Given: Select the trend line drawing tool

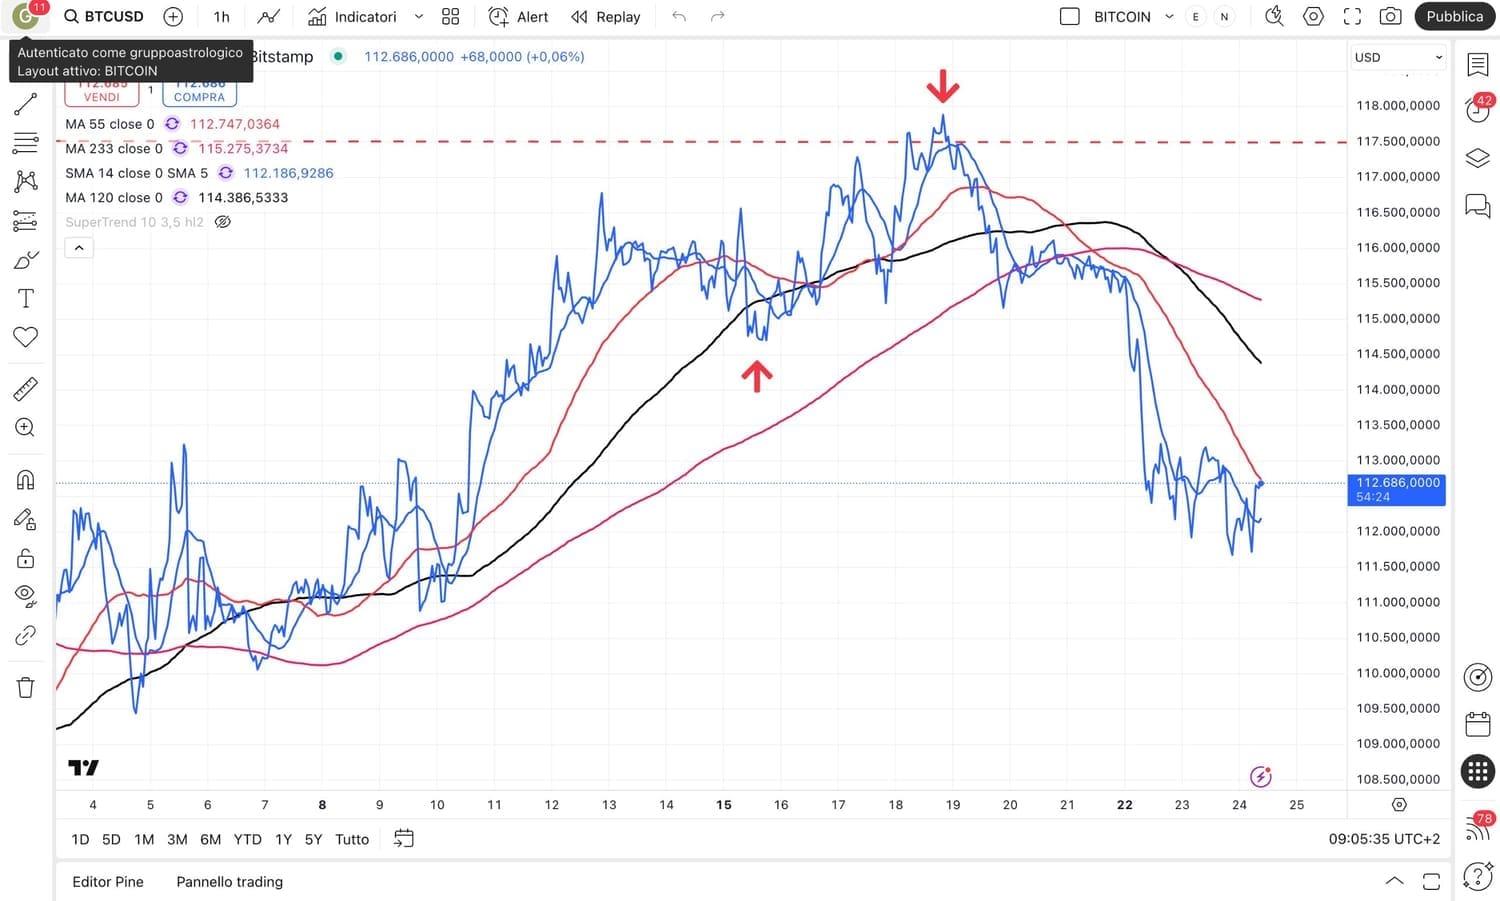Looking at the screenshot, I should [x=25, y=104].
